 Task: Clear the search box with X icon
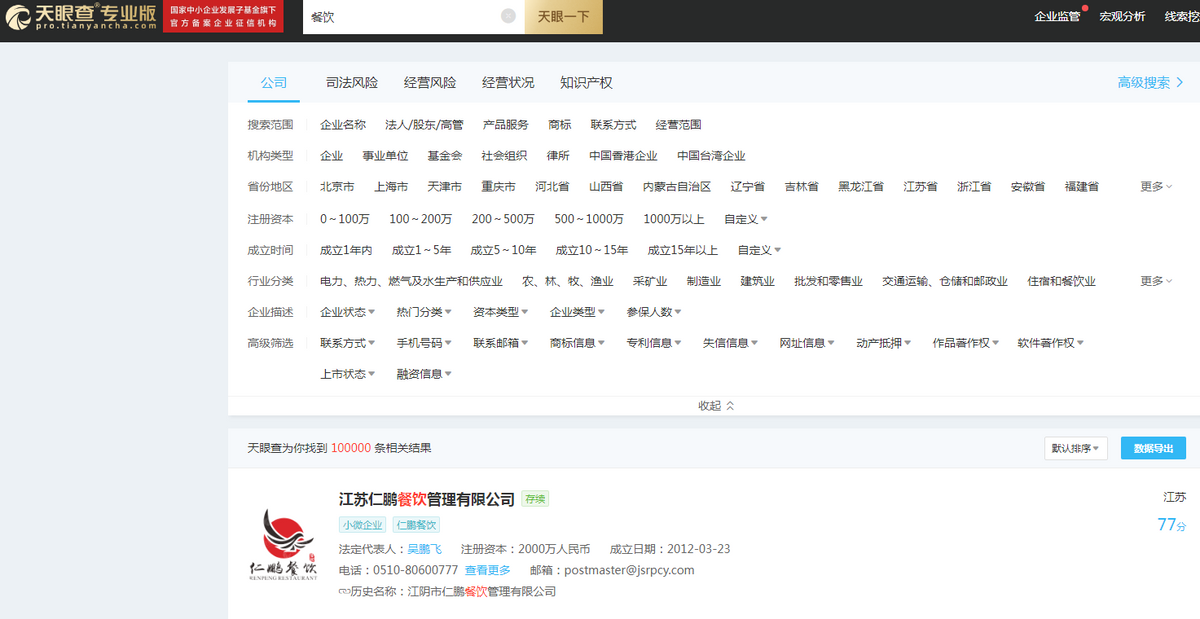click(x=507, y=16)
